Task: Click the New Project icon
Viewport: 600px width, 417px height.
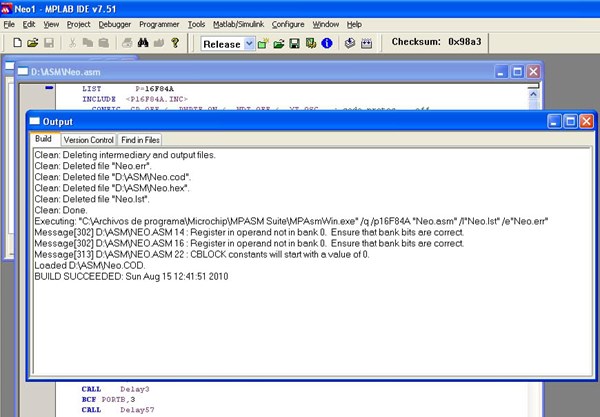Action: pyautogui.click(x=263, y=44)
